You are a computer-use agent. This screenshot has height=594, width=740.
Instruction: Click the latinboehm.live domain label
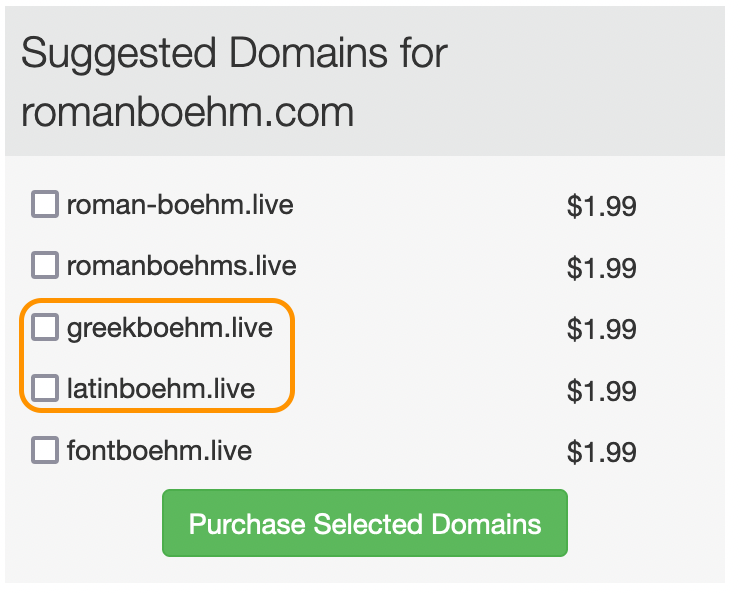tap(160, 389)
